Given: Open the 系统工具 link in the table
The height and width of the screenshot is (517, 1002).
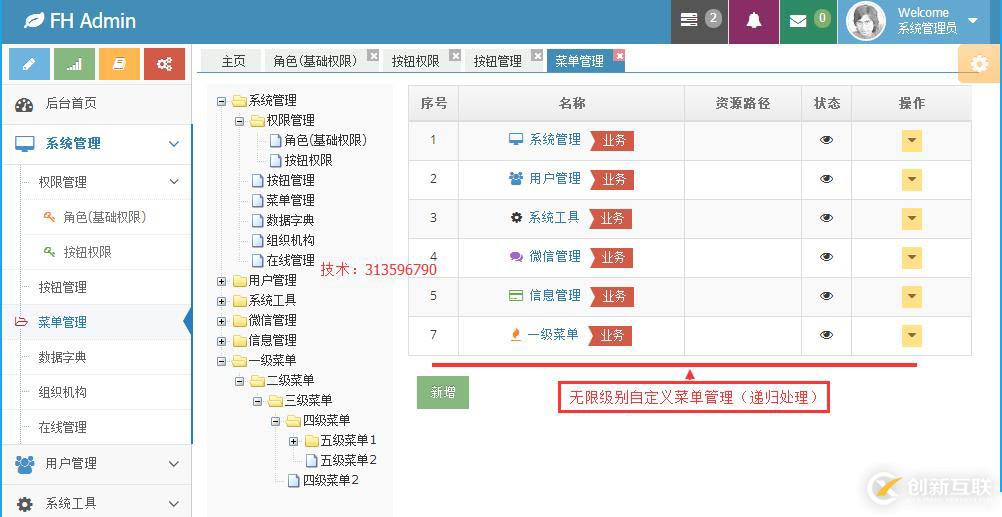Looking at the screenshot, I should pos(554,218).
